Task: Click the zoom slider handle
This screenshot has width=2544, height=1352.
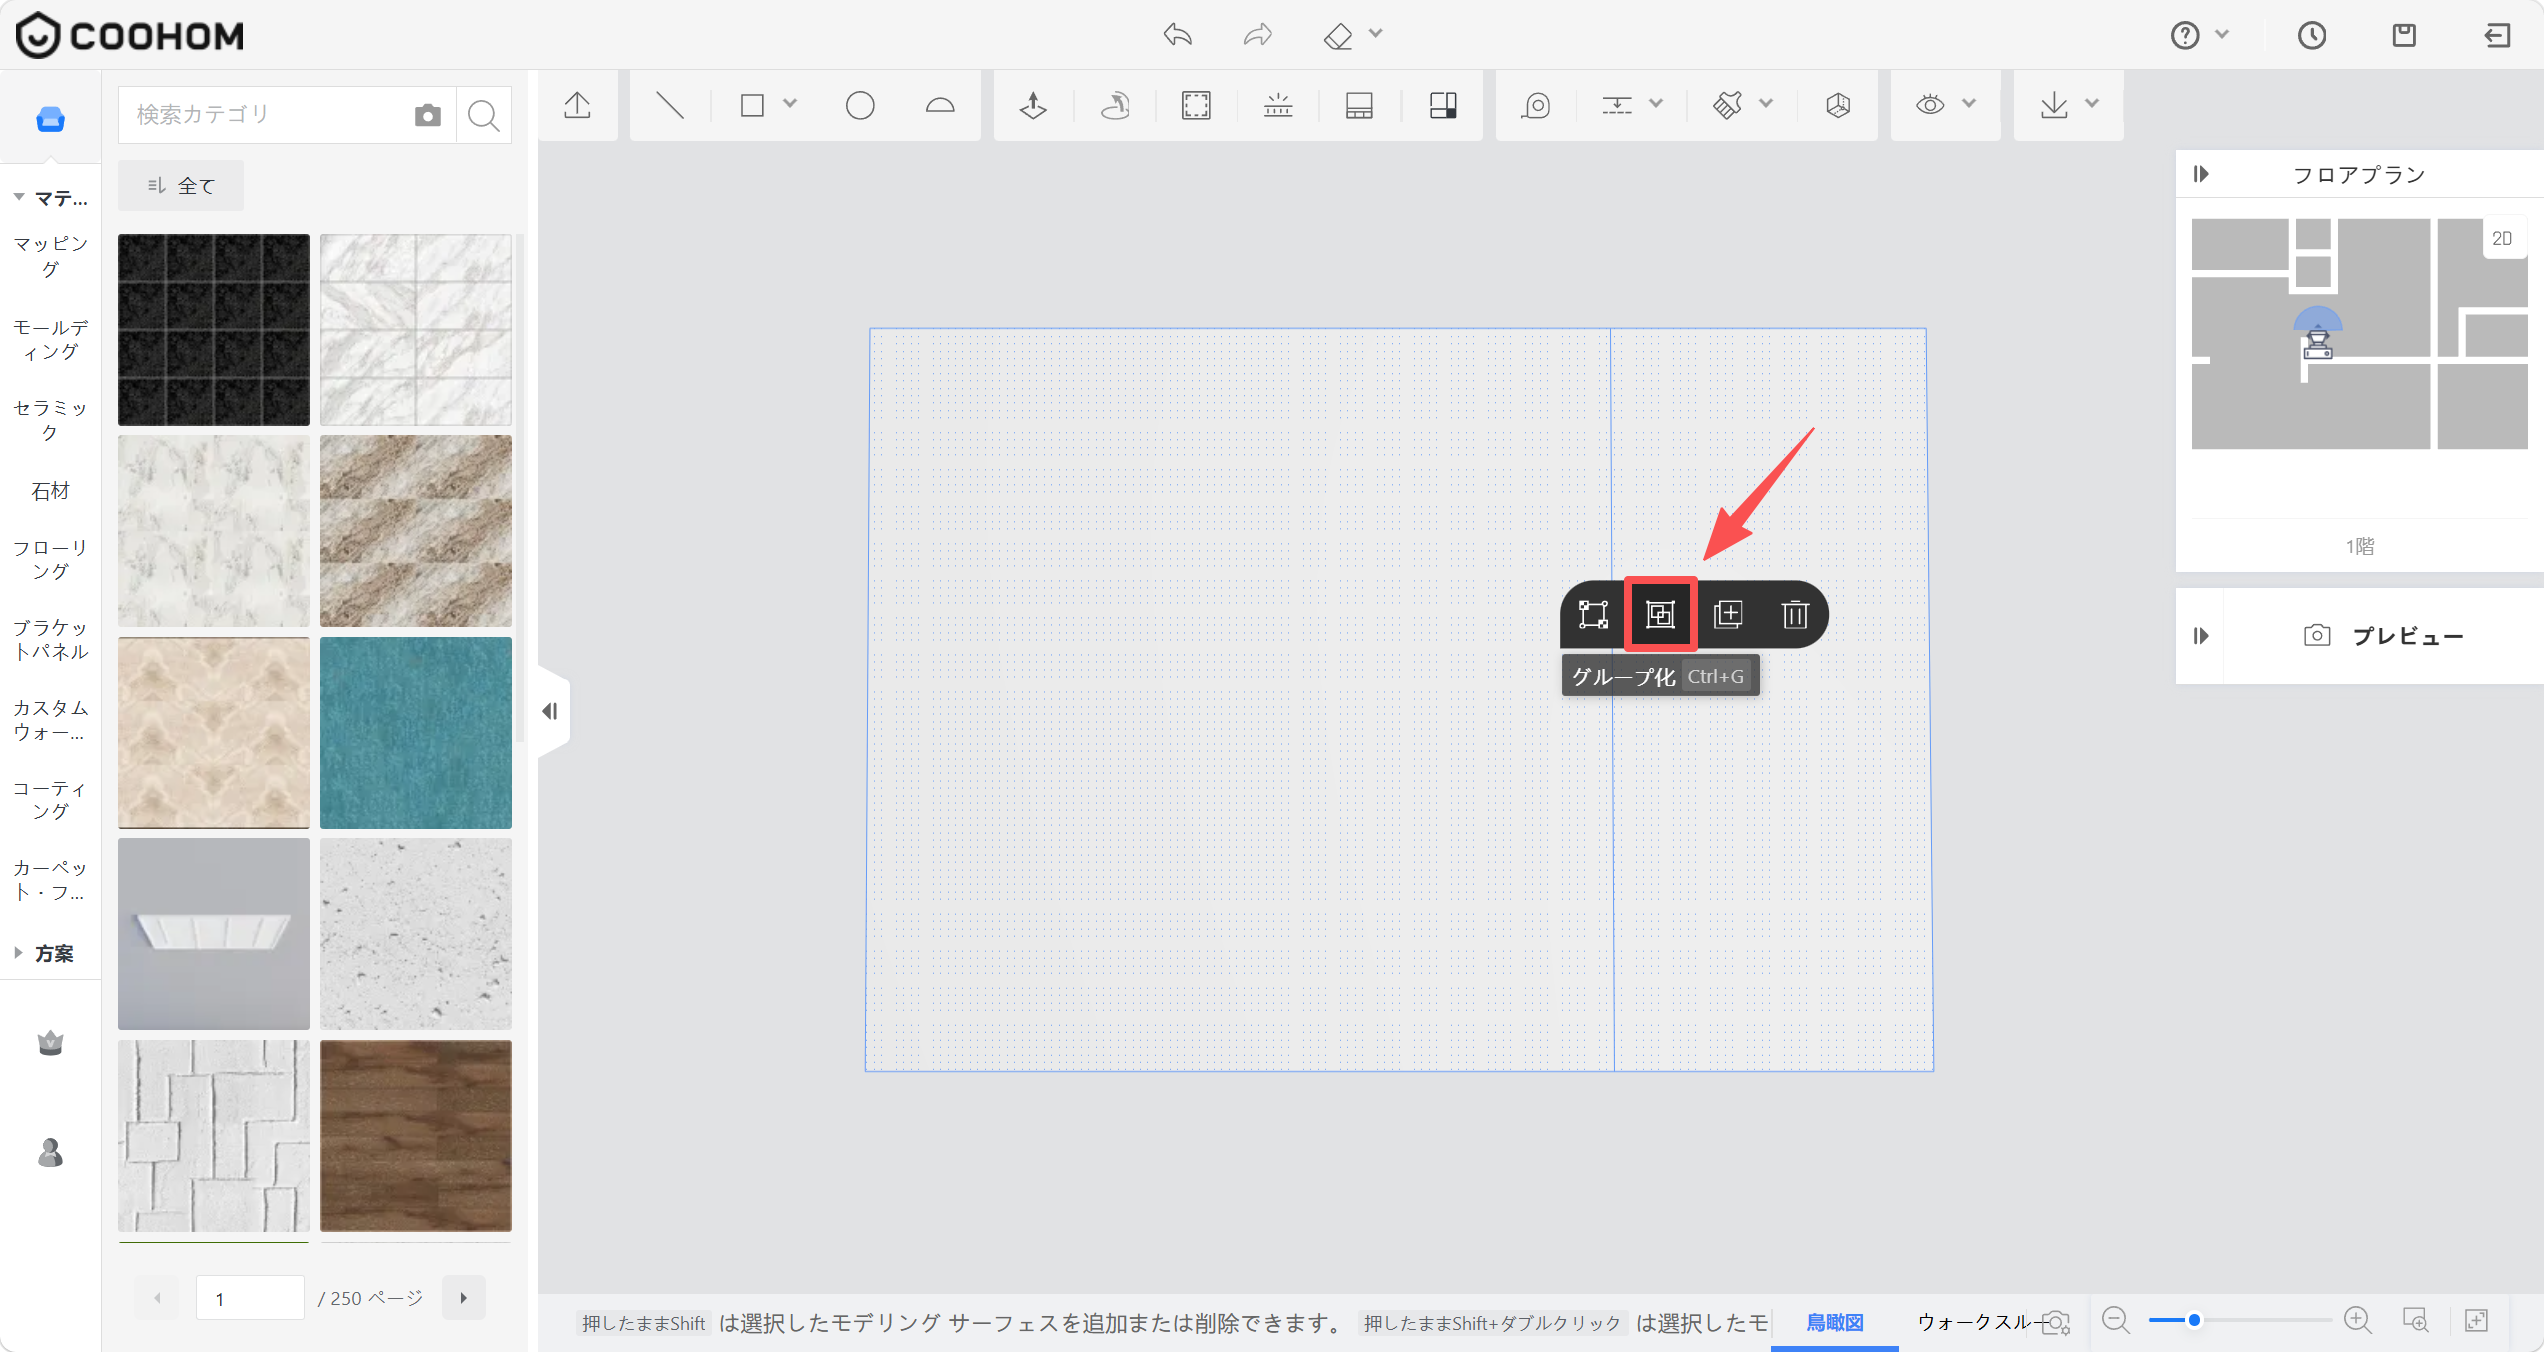Action: (2194, 1320)
